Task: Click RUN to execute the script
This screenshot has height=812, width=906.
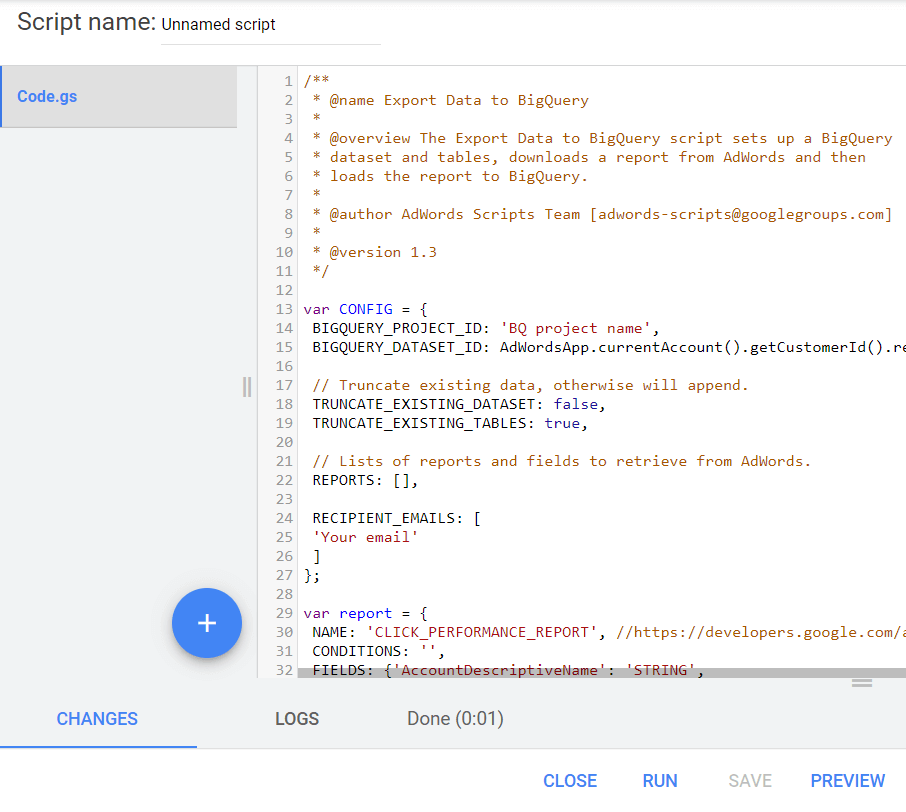Action: pos(660,781)
